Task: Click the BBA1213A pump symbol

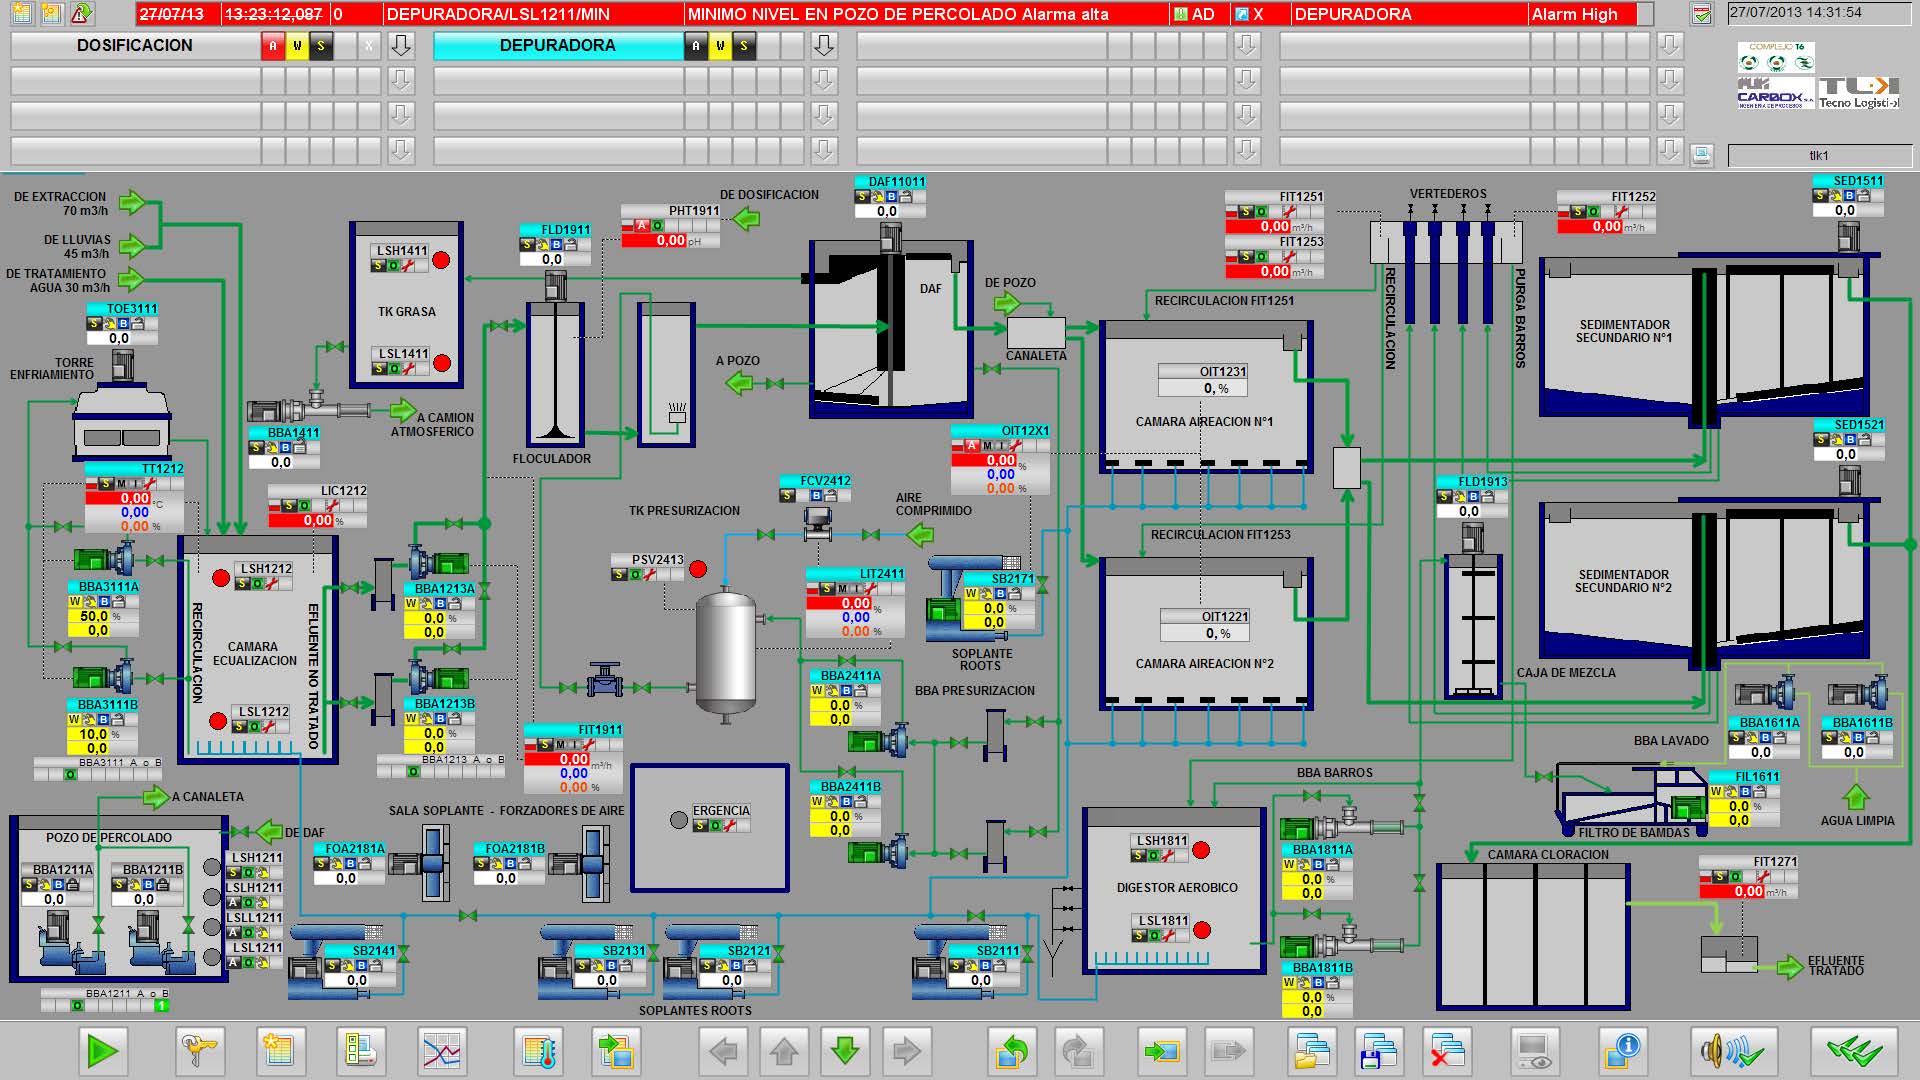Action: [x=438, y=563]
